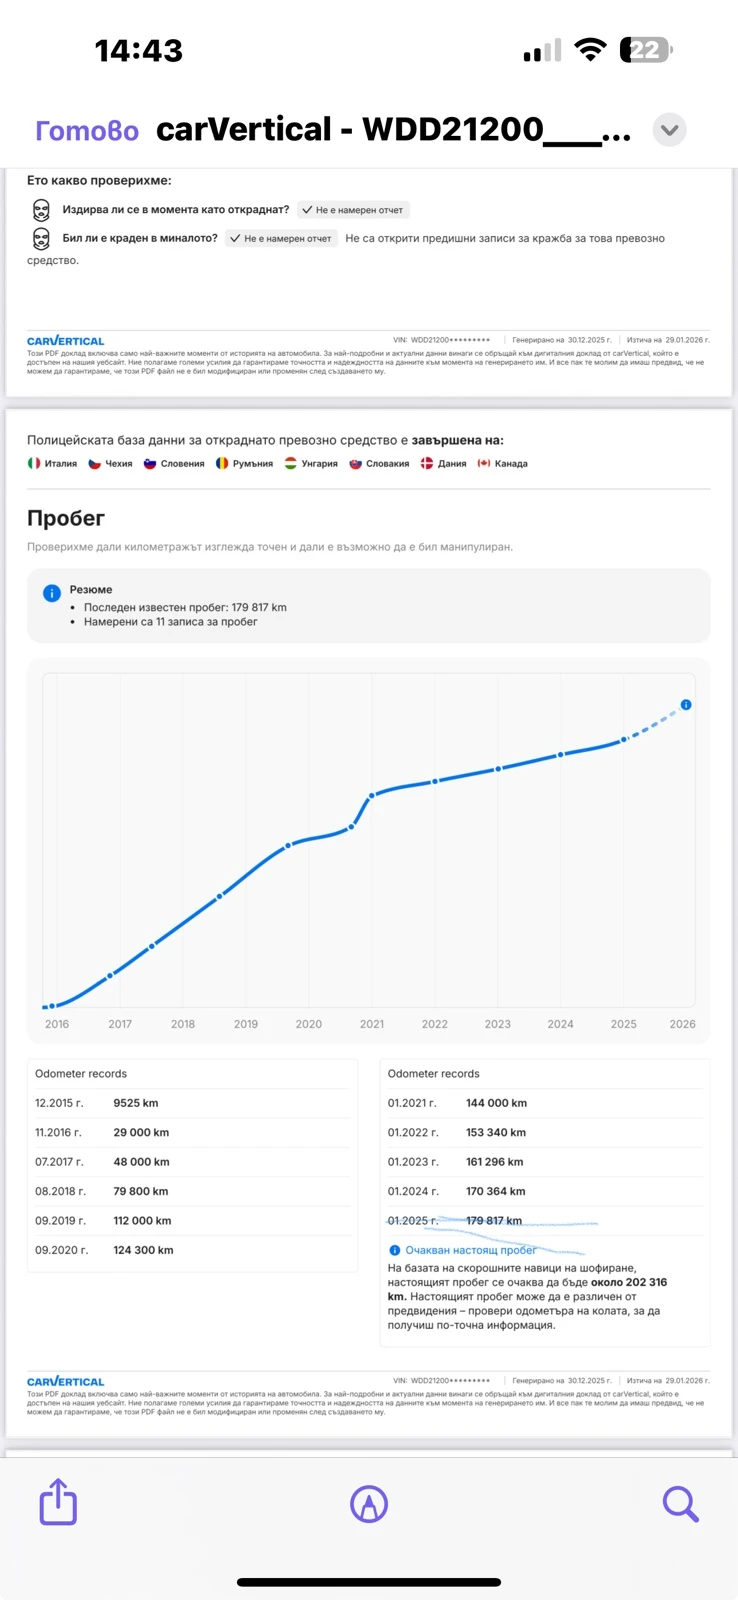The width and height of the screenshot is (738, 1600).
Task: Select the 01.2025 odometer record row
Action: pyautogui.click(x=455, y=1221)
